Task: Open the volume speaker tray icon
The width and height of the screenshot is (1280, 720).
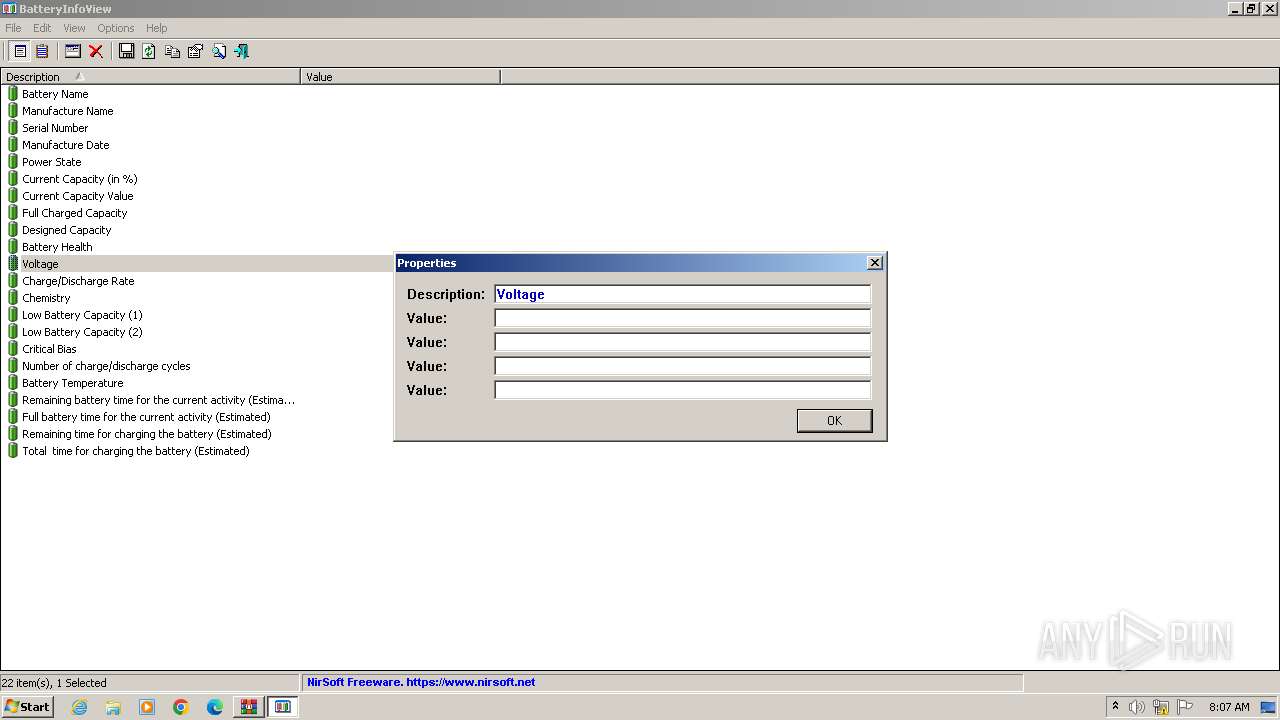Action: (x=1136, y=707)
